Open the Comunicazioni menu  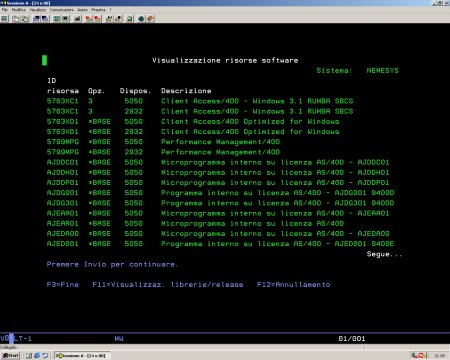62,10
